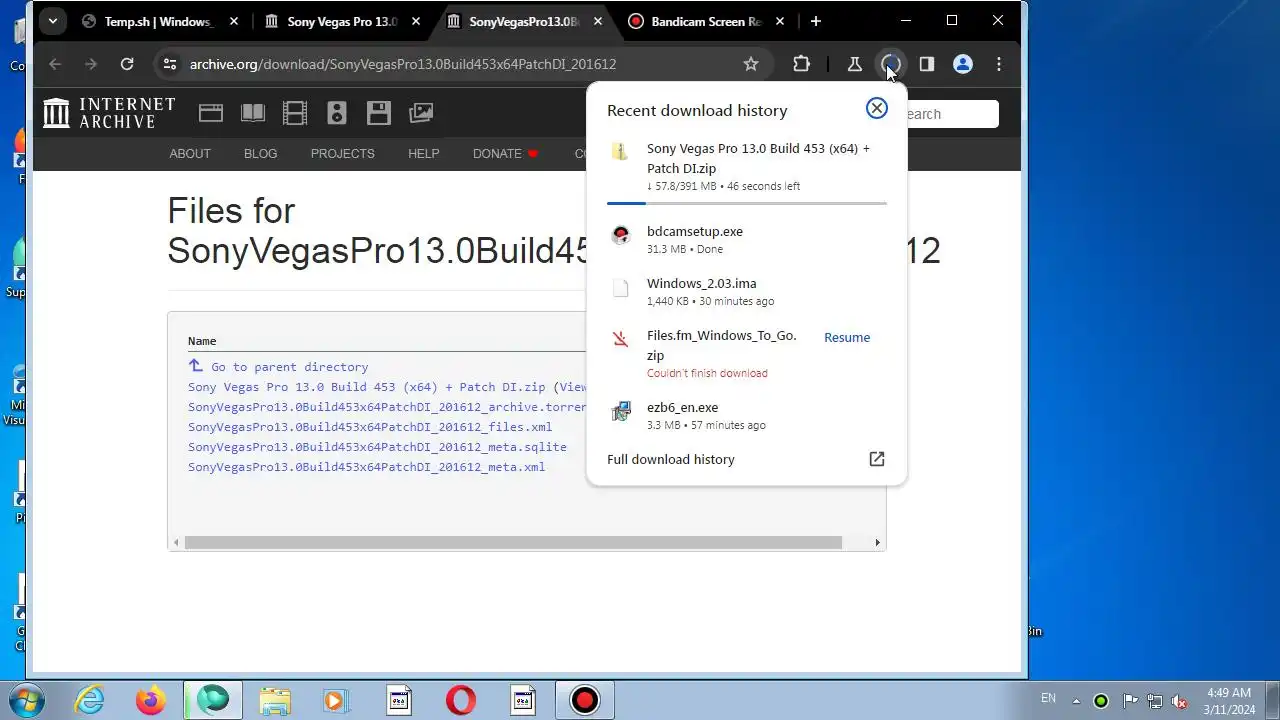Open a new browser tab
The width and height of the screenshot is (1280, 720).
[816, 21]
